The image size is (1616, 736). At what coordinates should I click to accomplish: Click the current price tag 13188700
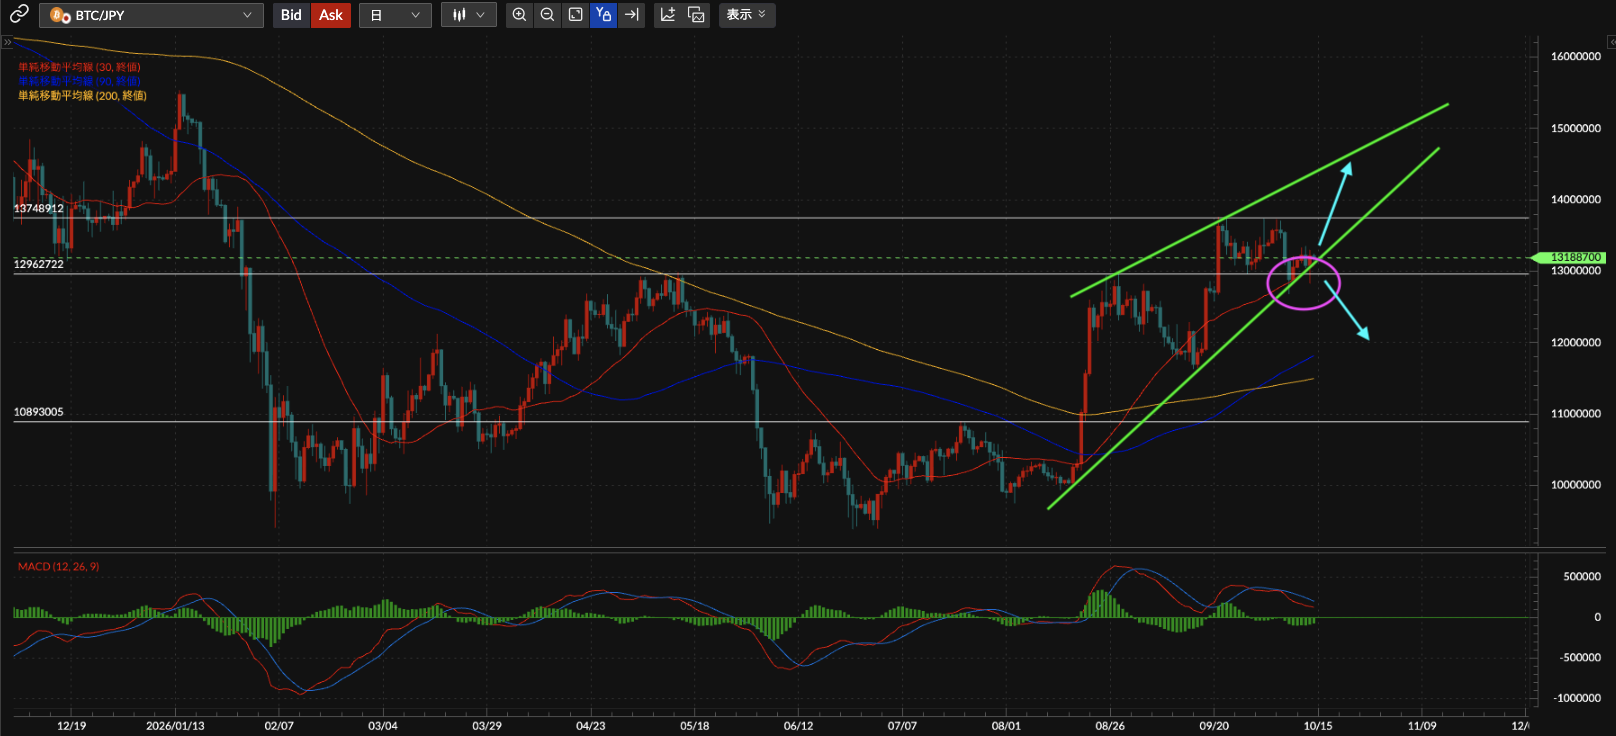click(1571, 257)
